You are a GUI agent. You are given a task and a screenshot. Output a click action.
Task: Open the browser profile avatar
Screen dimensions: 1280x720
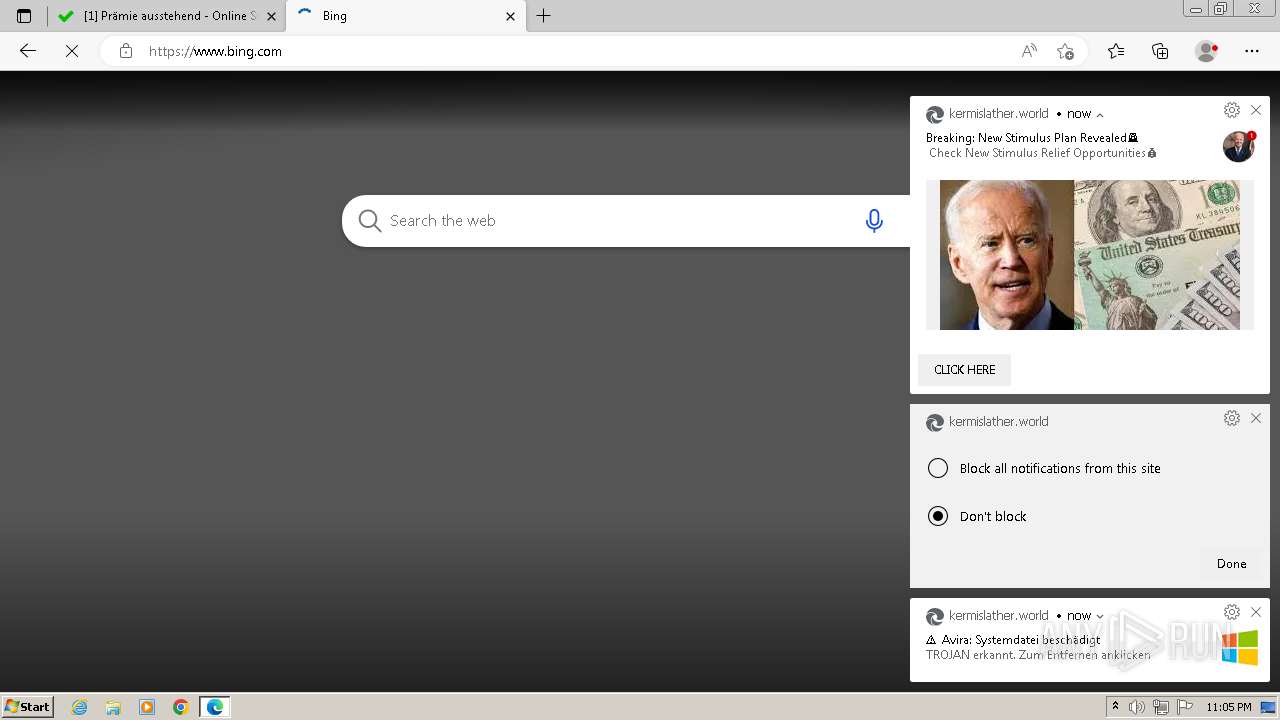[1207, 51]
